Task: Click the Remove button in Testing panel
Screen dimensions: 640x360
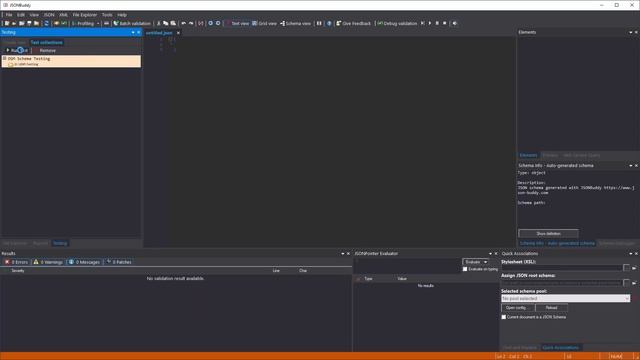Action: click(45, 50)
